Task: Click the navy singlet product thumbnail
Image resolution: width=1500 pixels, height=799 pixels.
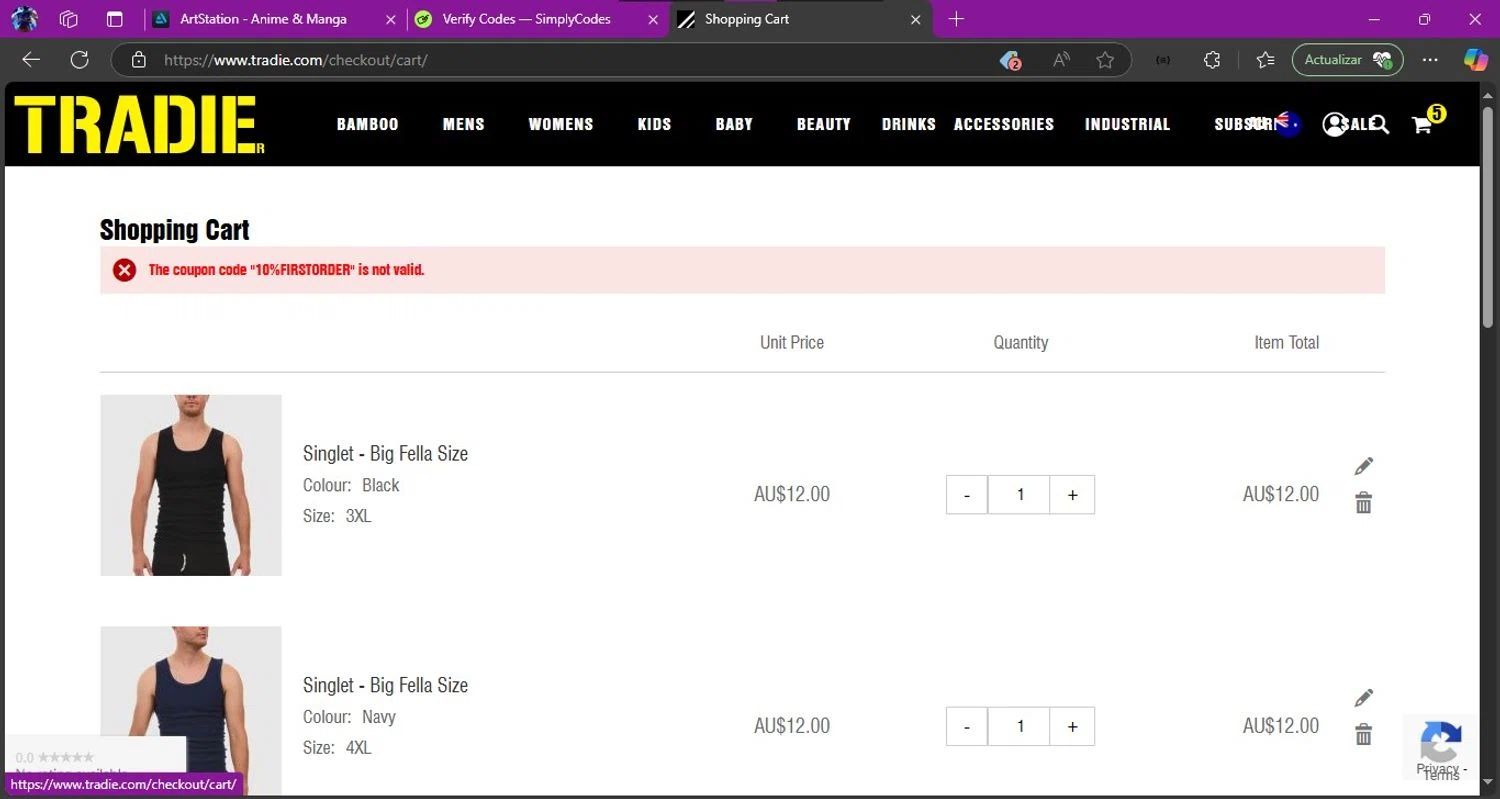Action: [x=191, y=710]
